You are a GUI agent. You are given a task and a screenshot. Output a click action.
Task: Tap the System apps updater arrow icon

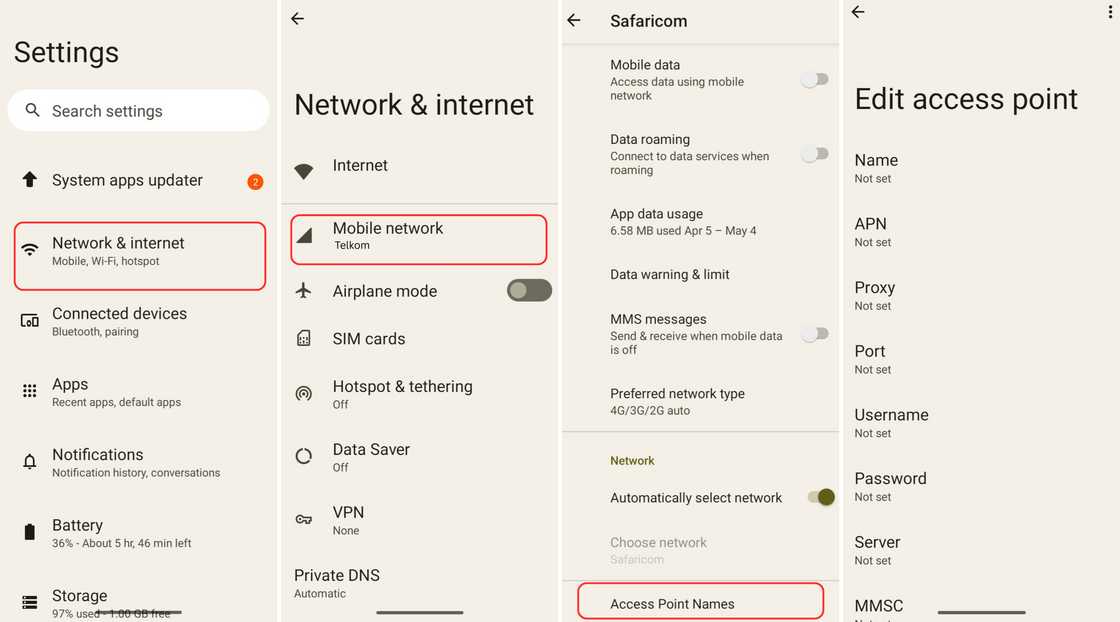(x=29, y=179)
